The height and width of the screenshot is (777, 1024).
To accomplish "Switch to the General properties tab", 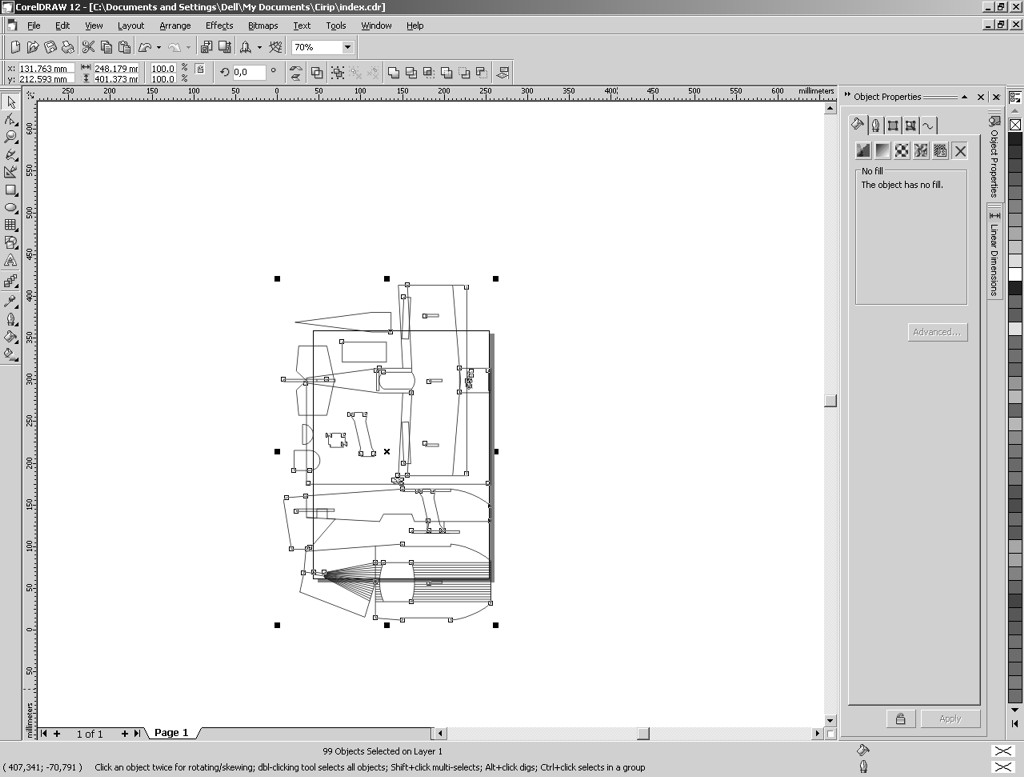I will point(893,125).
